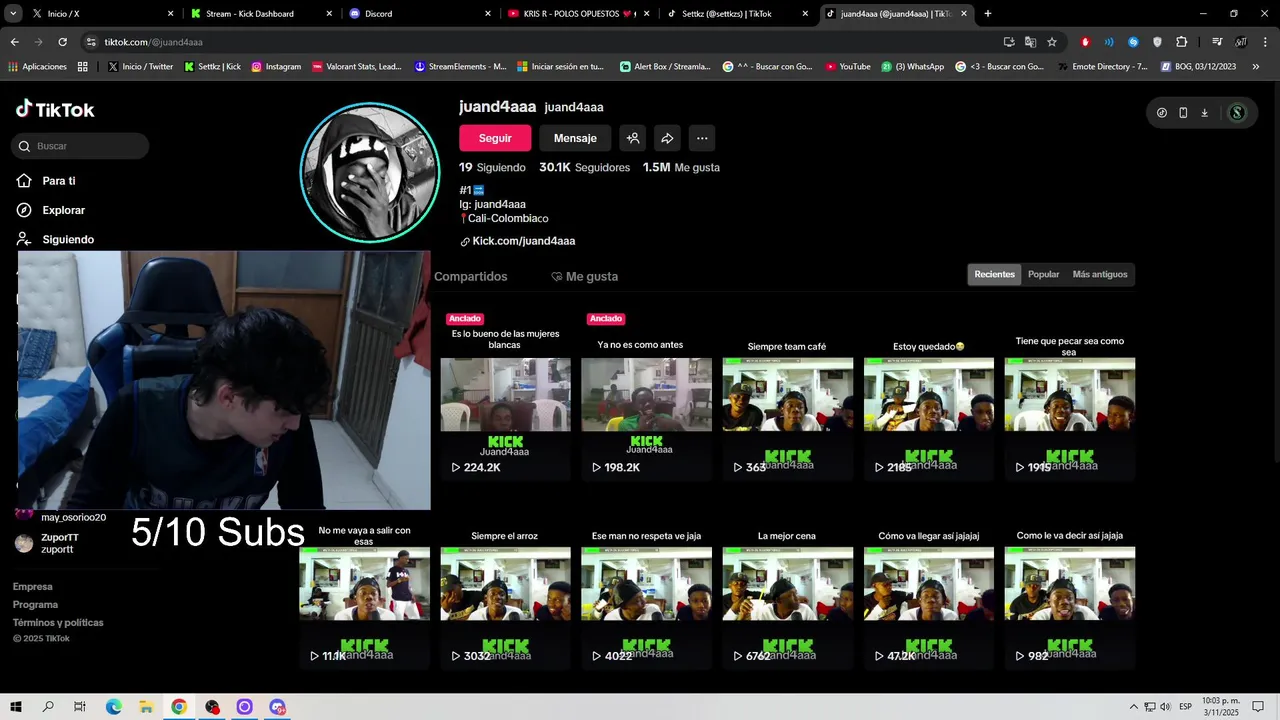Go to the Siguiendo feed
The width and height of the screenshot is (1280, 720).
click(56, 239)
